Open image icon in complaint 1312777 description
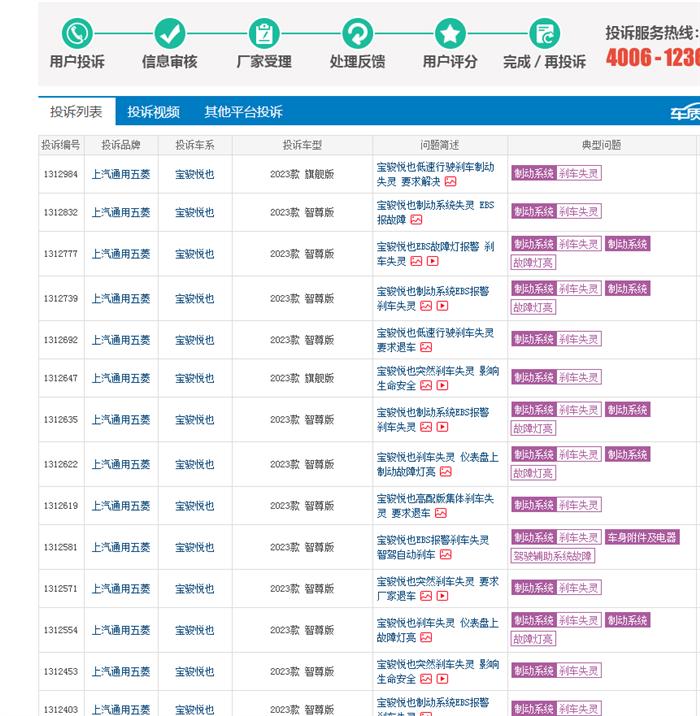The image size is (700, 716). click(416, 261)
